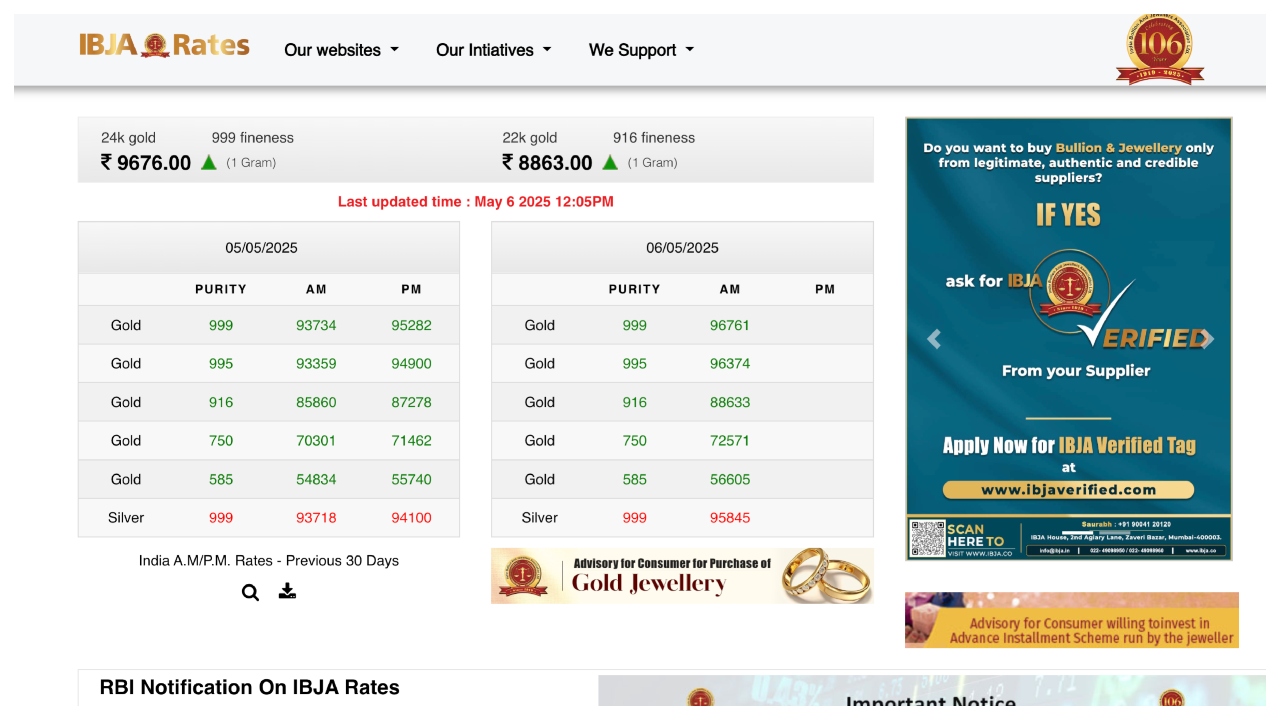Image resolution: width=1280 pixels, height=720 pixels.
Task: Click the IBJA Rates logo
Action: click(164, 46)
